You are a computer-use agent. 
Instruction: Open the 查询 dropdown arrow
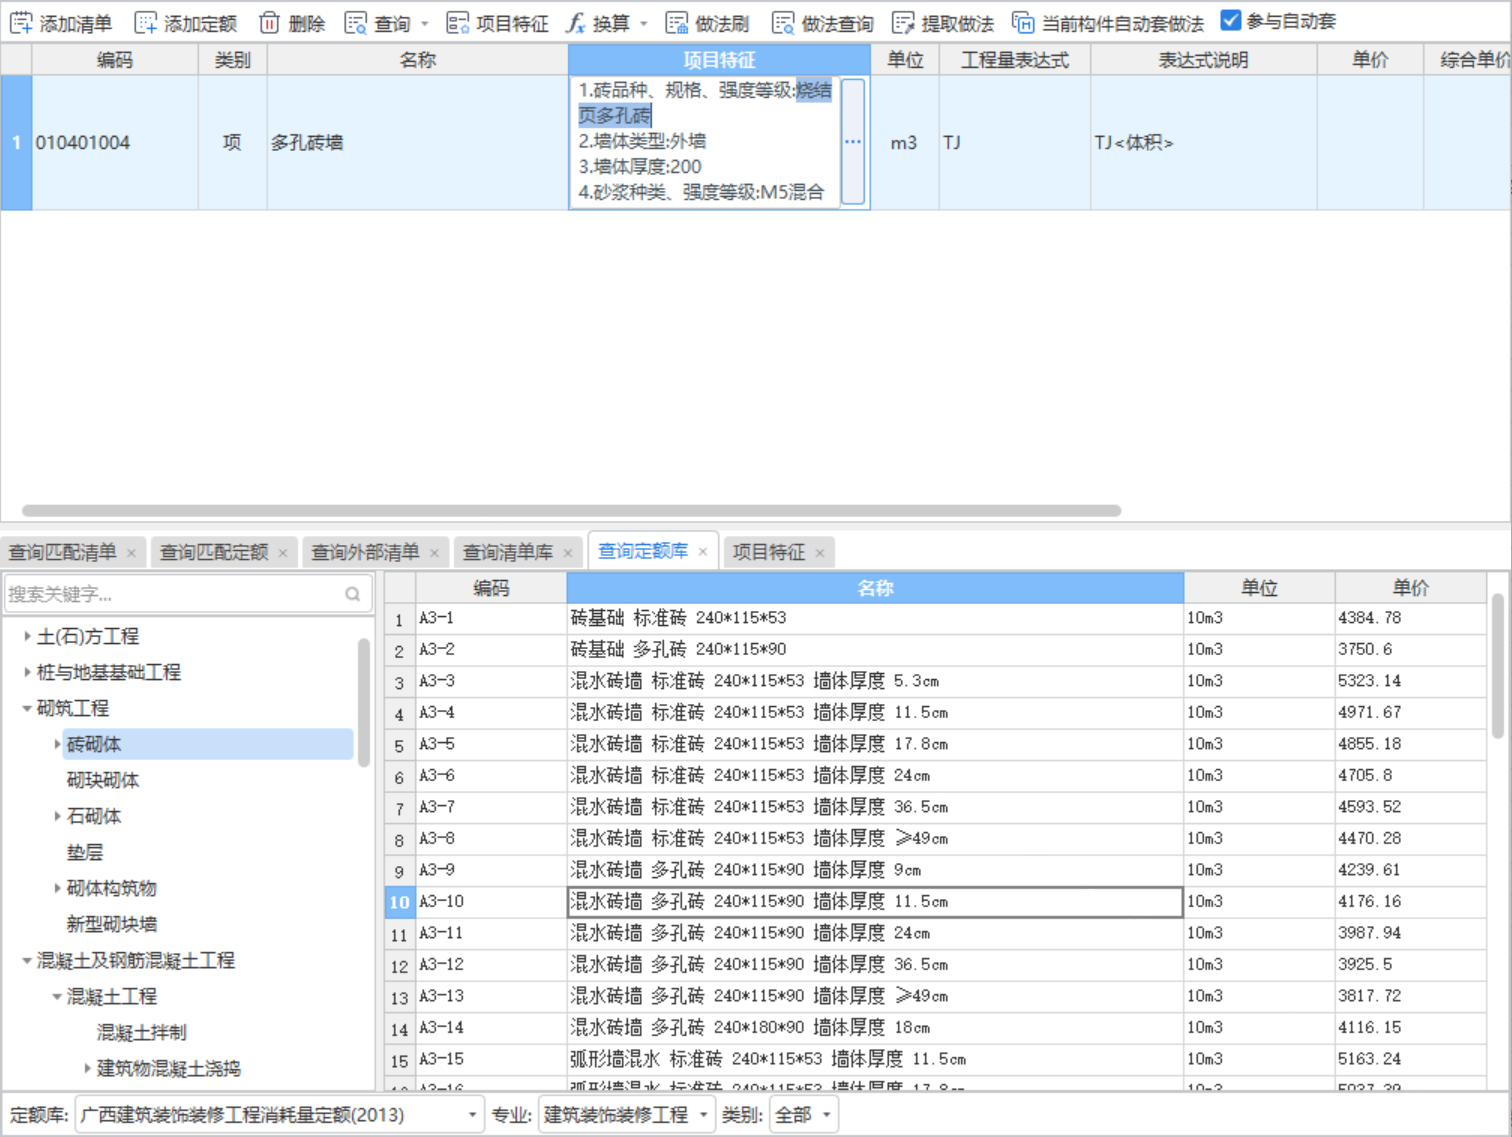click(x=425, y=23)
